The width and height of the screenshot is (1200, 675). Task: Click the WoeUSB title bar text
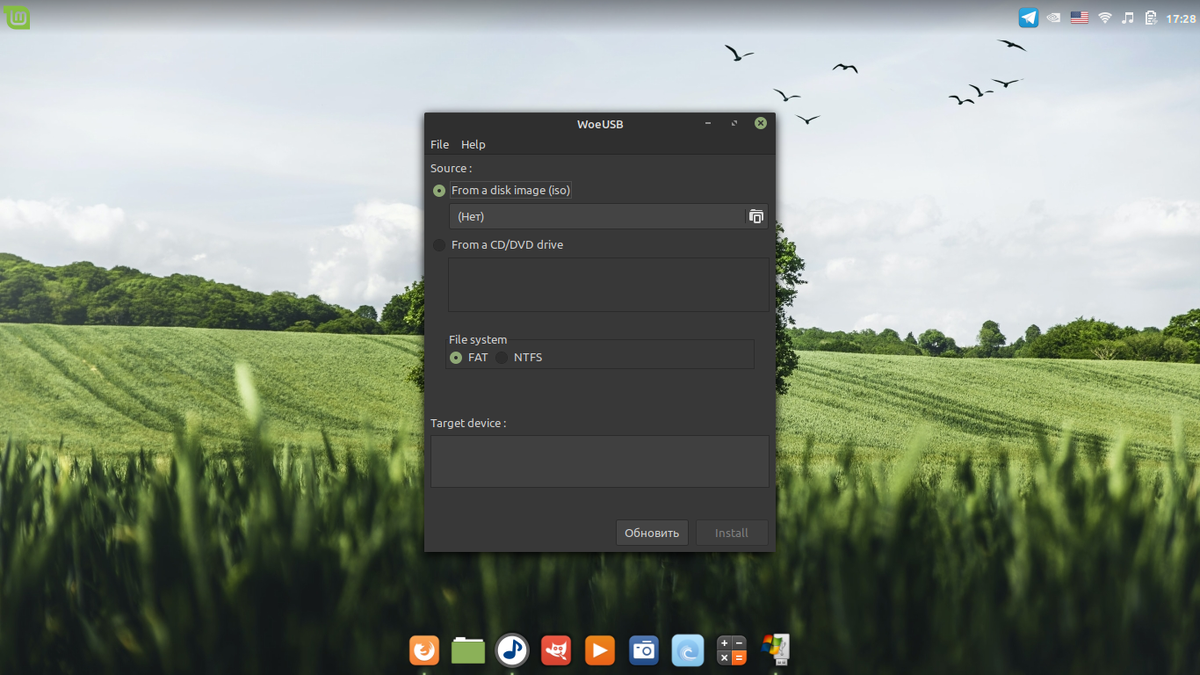[x=600, y=125]
